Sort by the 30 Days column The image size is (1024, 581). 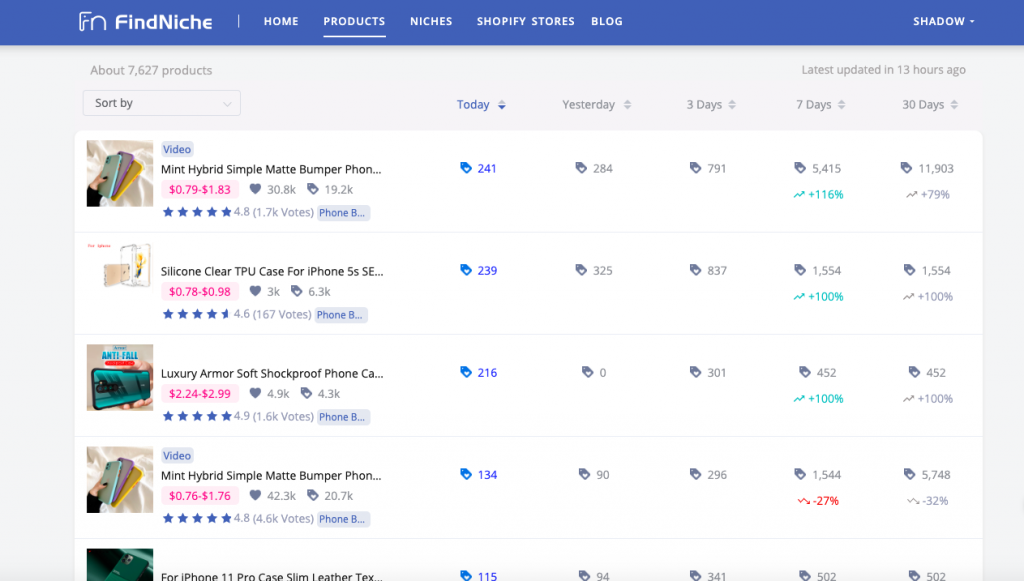pyautogui.click(x=930, y=104)
